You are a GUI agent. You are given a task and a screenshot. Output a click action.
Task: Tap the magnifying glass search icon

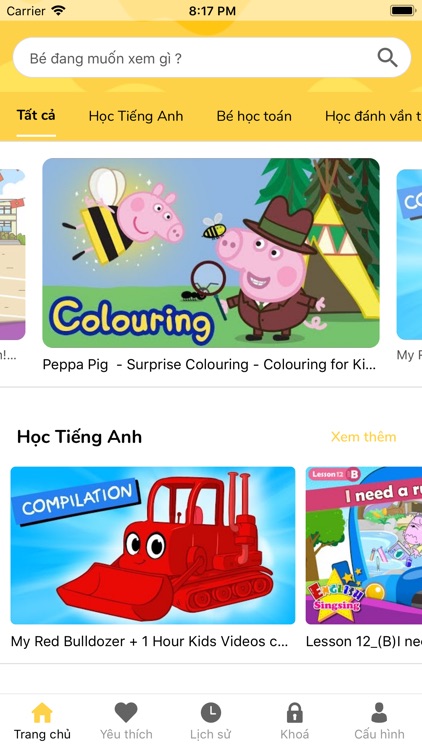pos(387,58)
